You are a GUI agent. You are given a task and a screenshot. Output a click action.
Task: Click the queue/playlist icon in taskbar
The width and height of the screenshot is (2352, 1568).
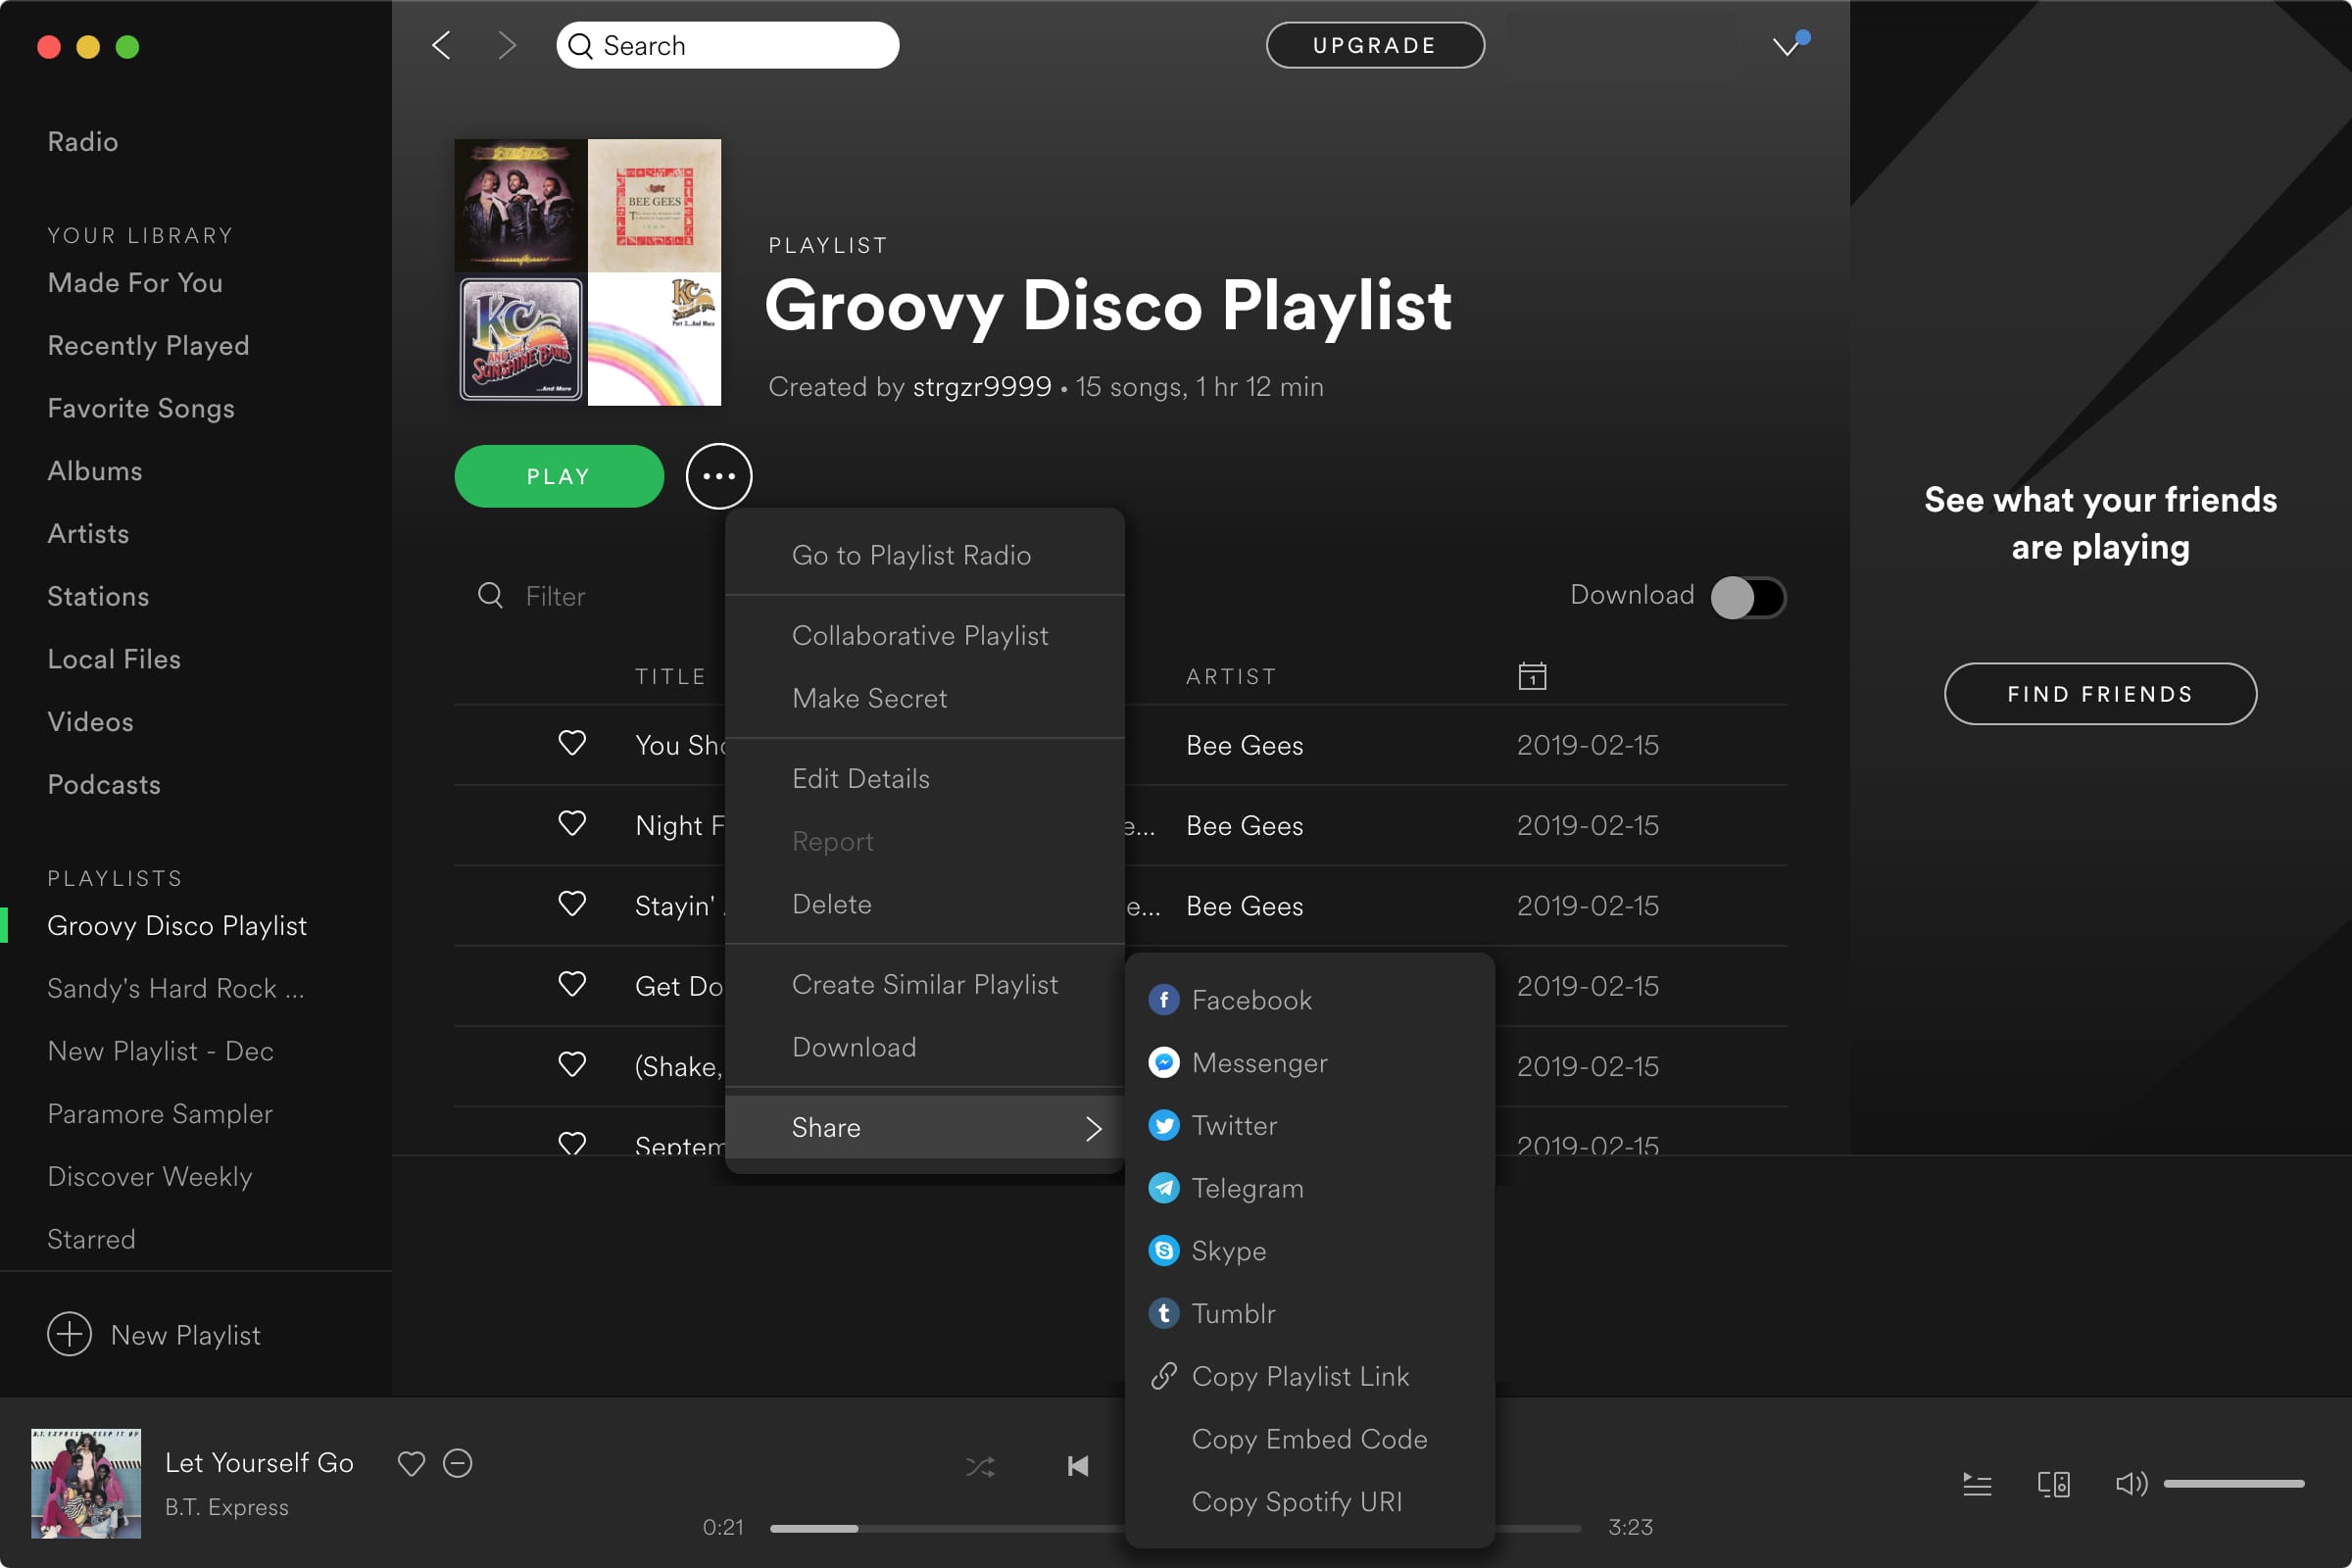[1974, 1484]
